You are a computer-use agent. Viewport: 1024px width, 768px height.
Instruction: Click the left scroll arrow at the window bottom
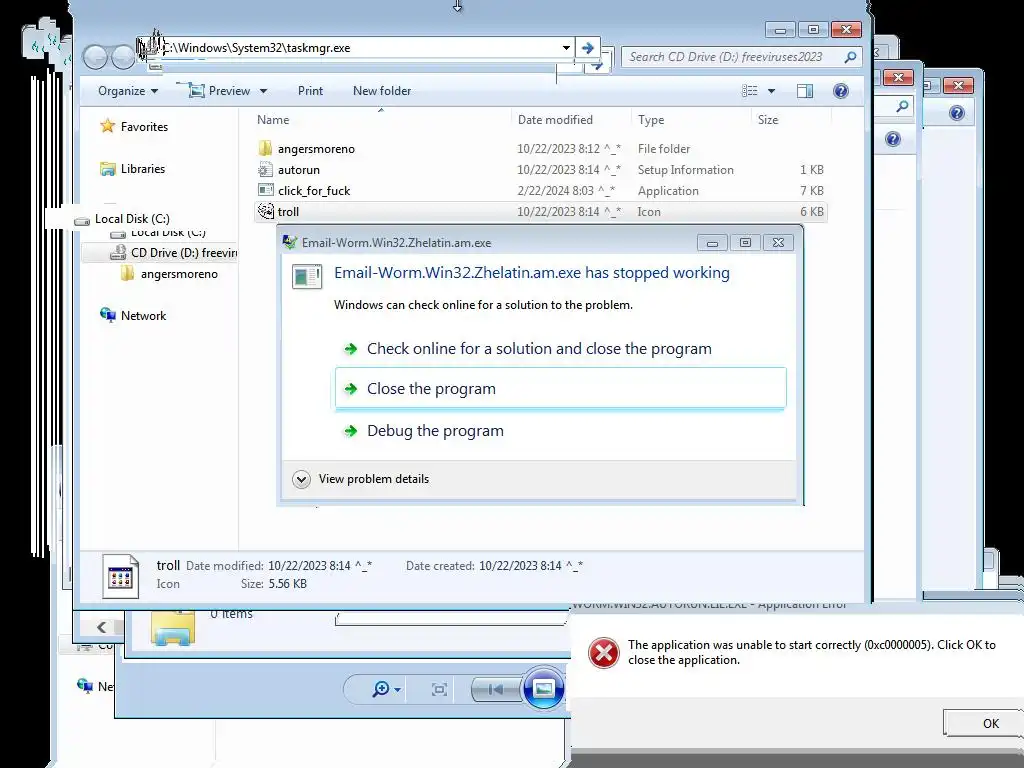[101, 628]
